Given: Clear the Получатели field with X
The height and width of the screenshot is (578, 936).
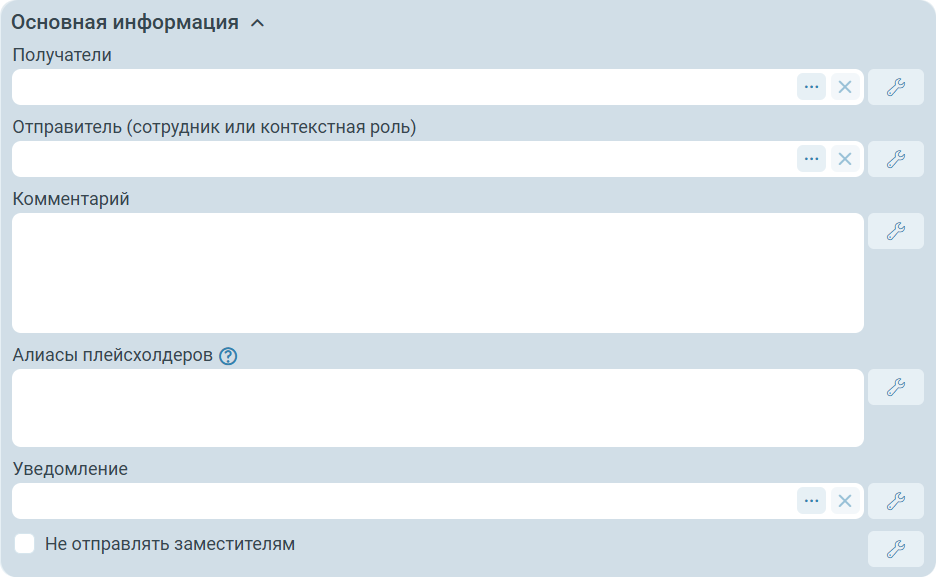Looking at the screenshot, I should point(845,87).
